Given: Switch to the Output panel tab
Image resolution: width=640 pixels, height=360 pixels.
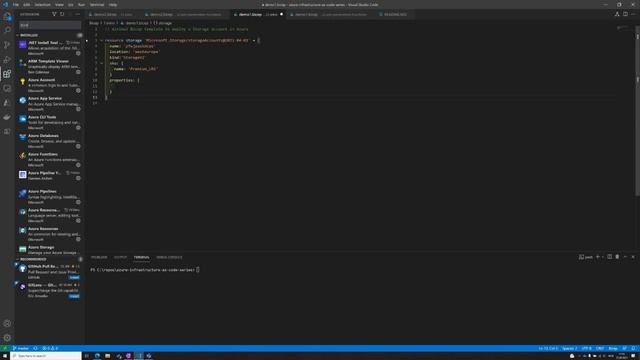Looking at the screenshot, I should 120,257.
